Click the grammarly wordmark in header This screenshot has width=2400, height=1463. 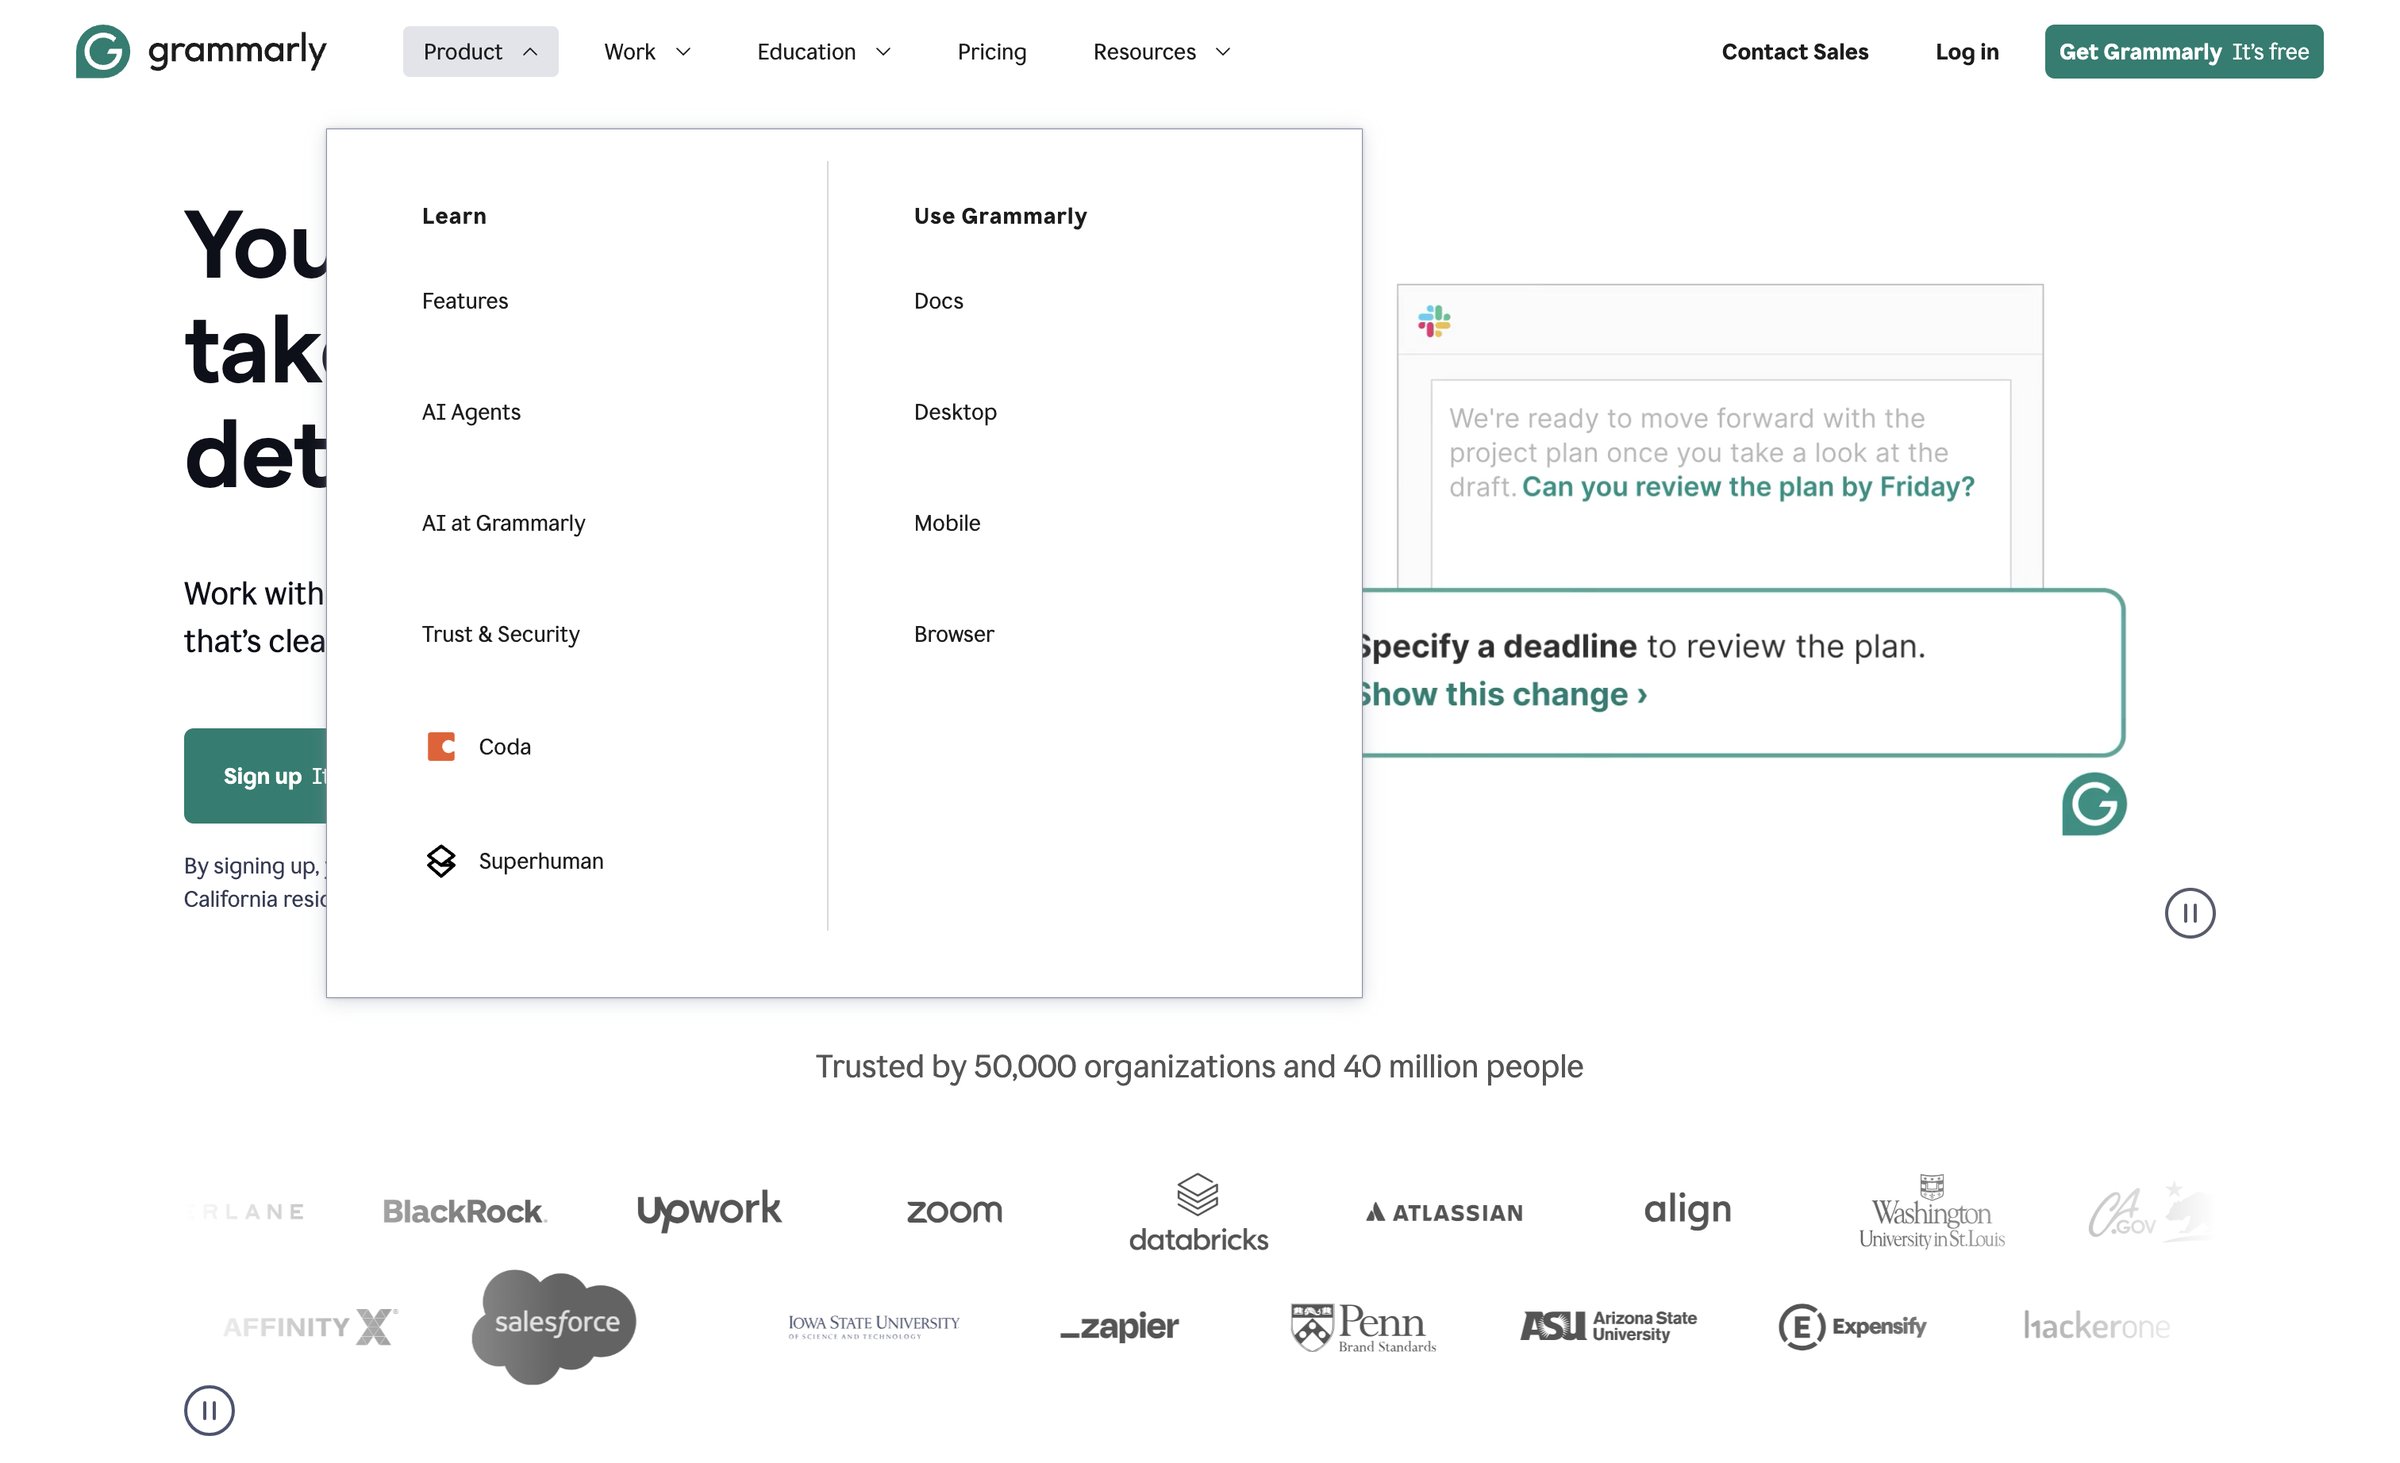pos(237,51)
